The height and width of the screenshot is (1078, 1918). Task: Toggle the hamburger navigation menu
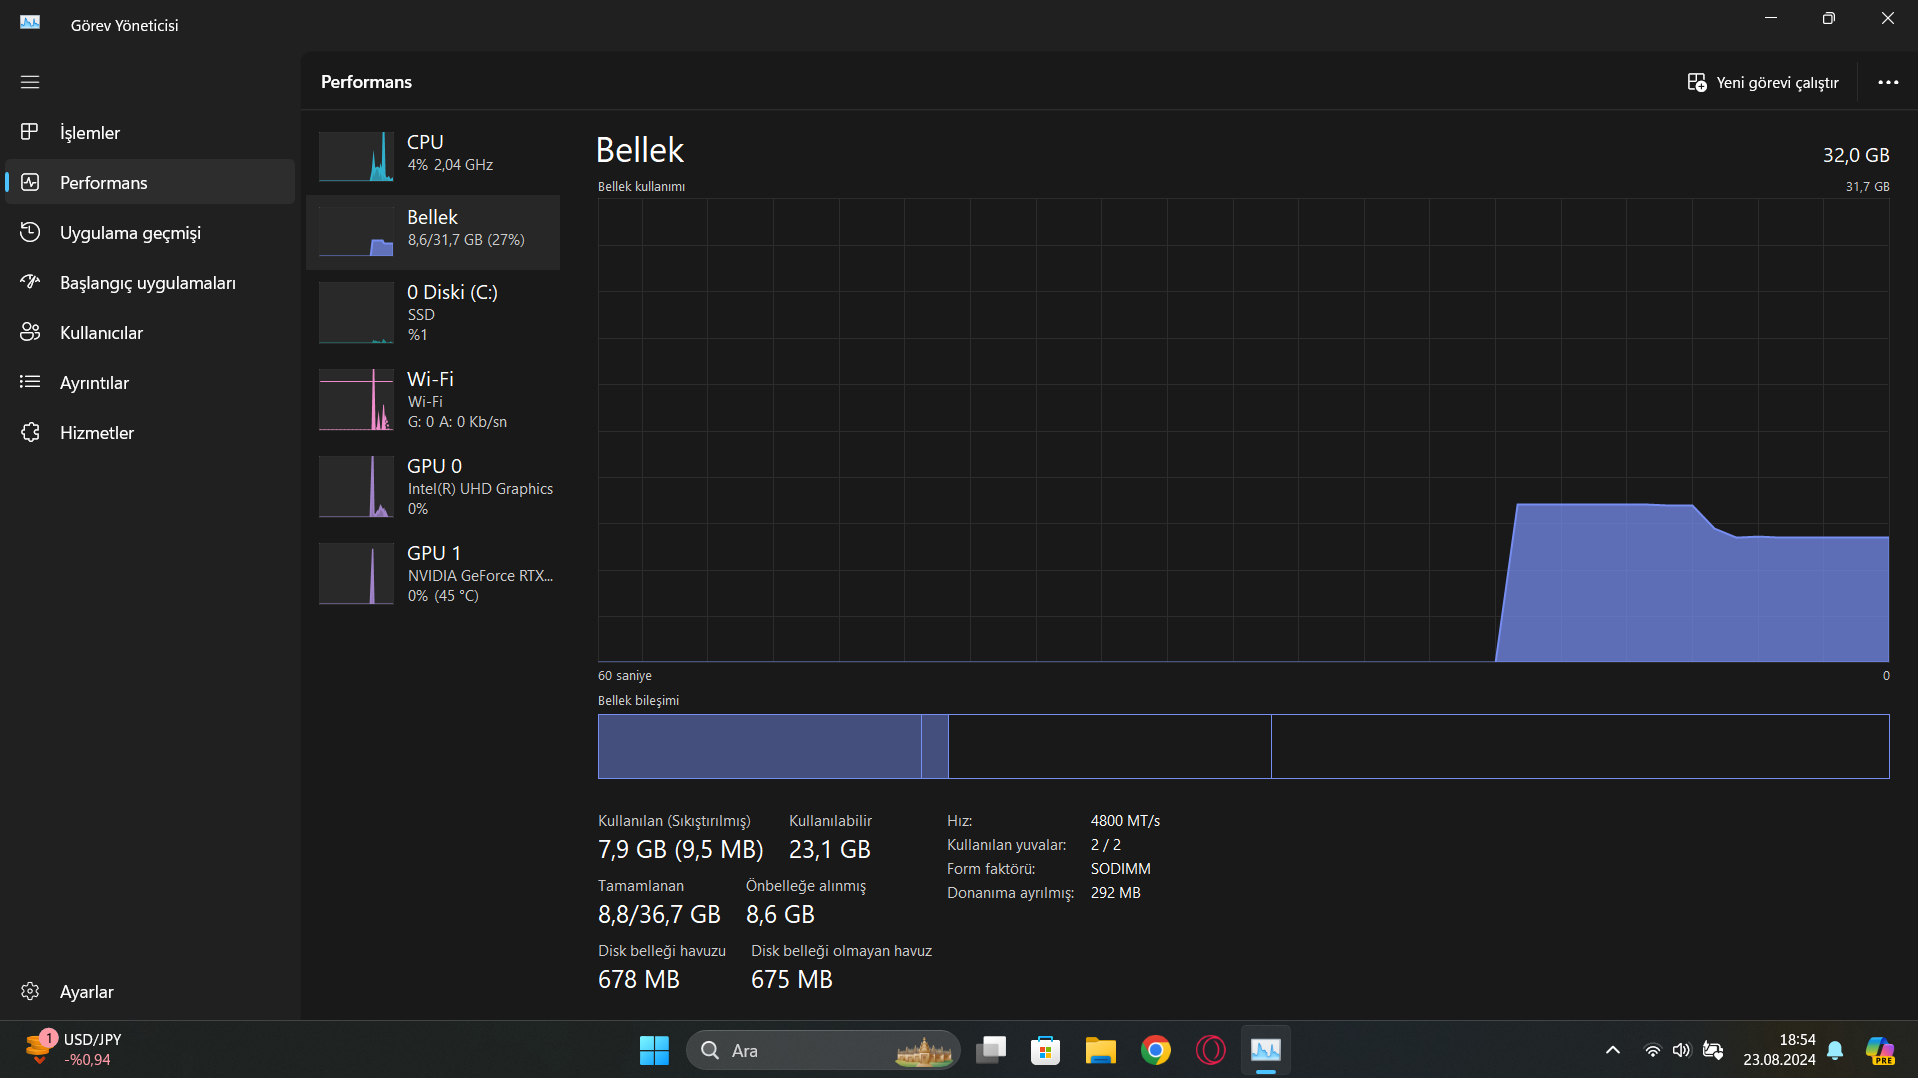tap(30, 82)
